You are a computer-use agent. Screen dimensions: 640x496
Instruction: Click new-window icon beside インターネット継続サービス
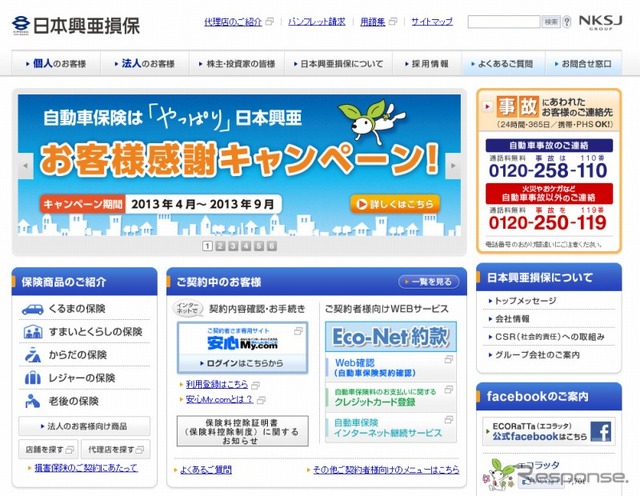tap(449, 419)
